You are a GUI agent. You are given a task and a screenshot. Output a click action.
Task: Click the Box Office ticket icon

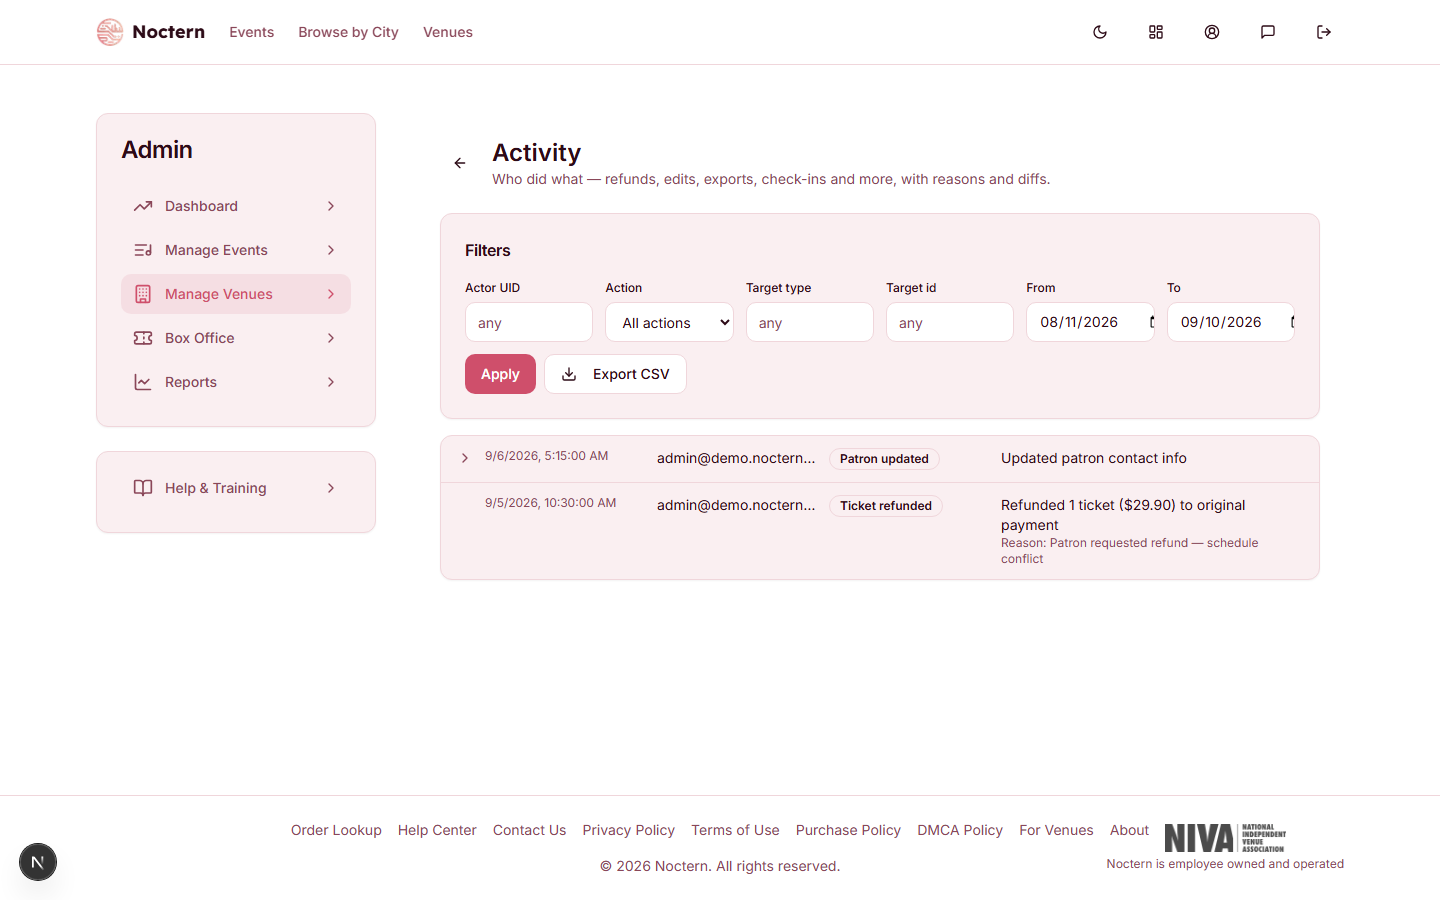pos(143,338)
